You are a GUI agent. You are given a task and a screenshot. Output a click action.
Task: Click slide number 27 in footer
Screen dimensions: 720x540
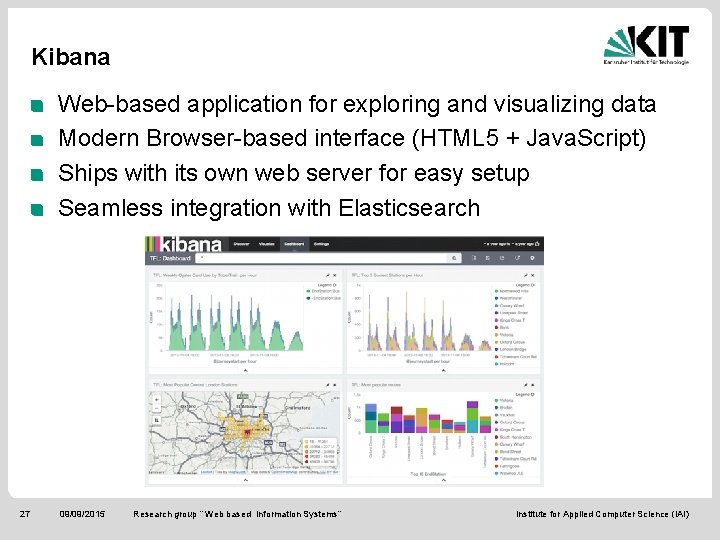(25, 514)
